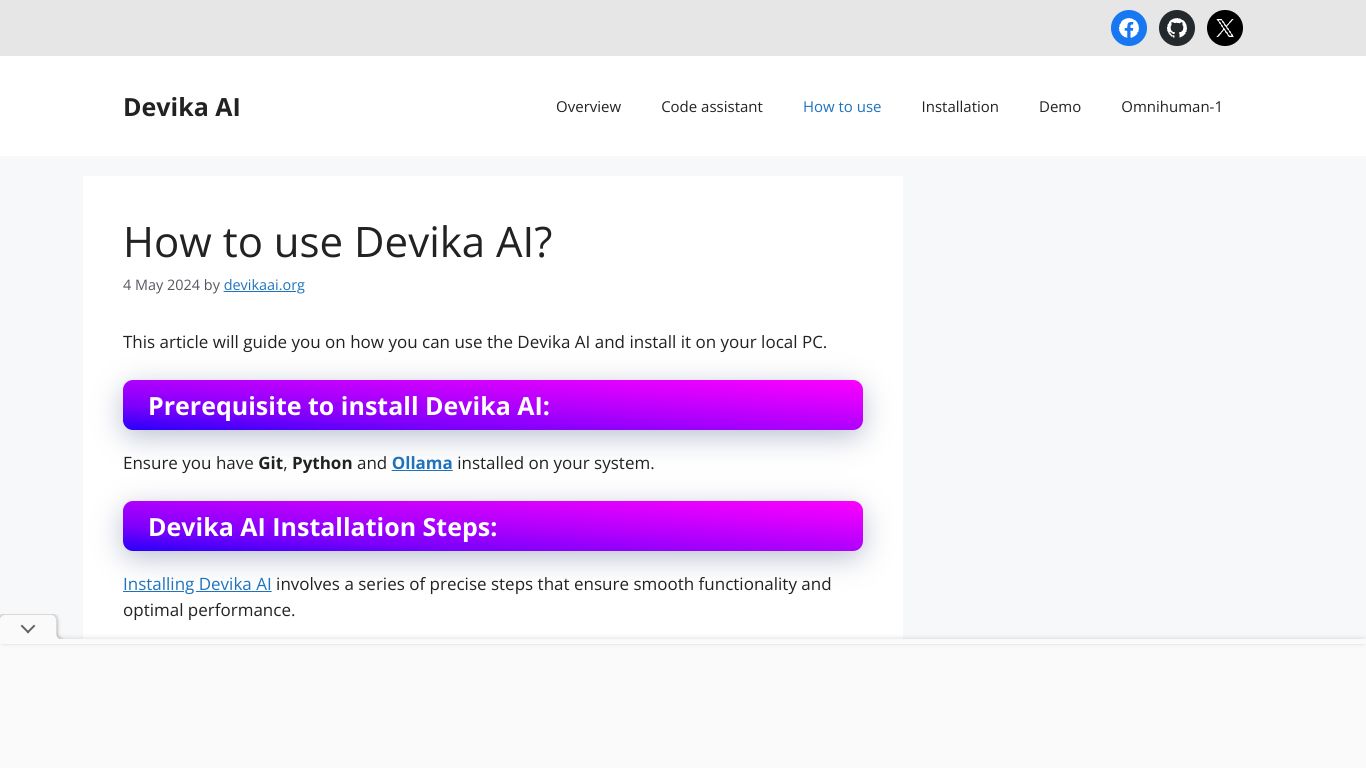Click the bold word Python

click(x=322, y=463)
